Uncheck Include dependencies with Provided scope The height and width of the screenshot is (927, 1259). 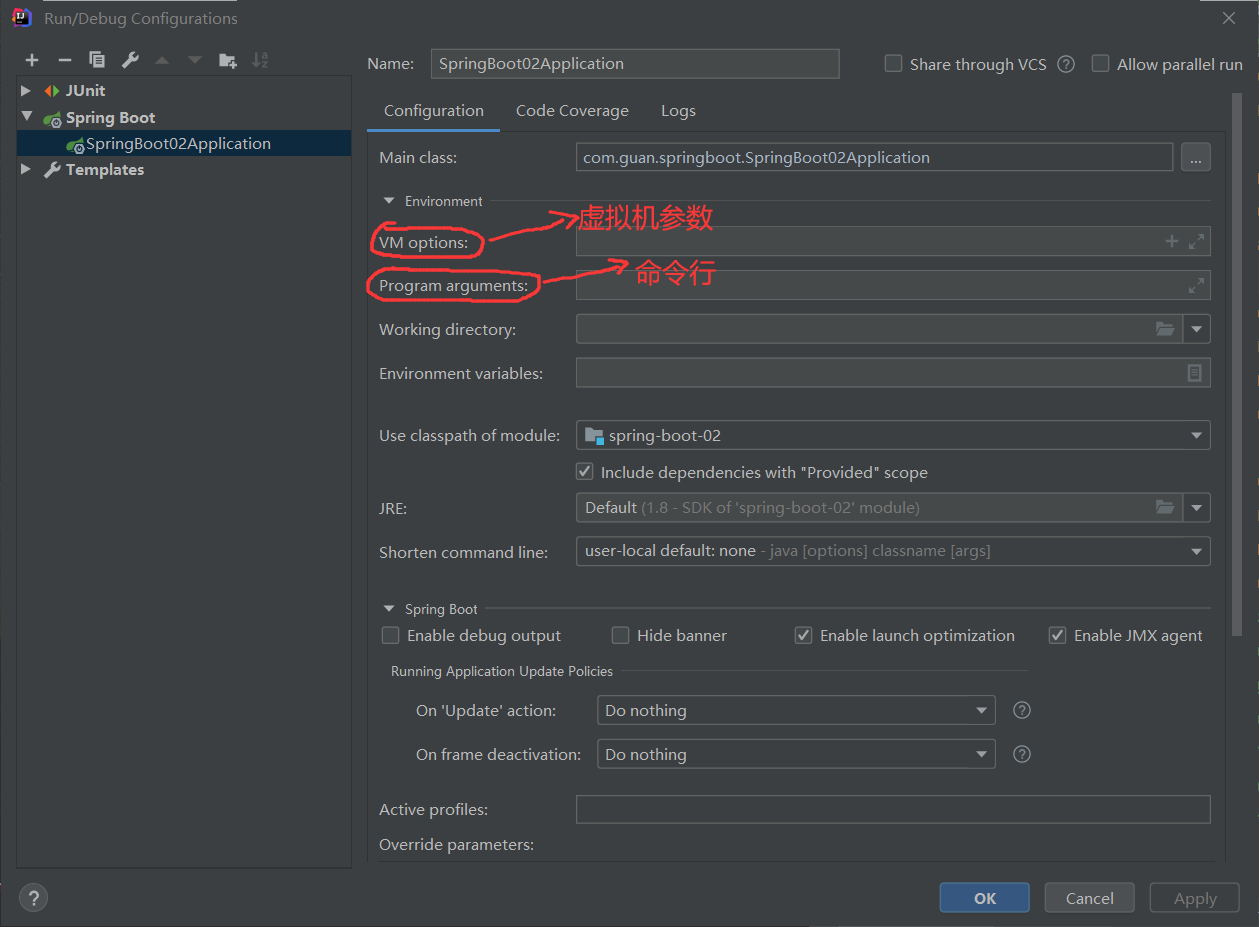coord(585,471)
